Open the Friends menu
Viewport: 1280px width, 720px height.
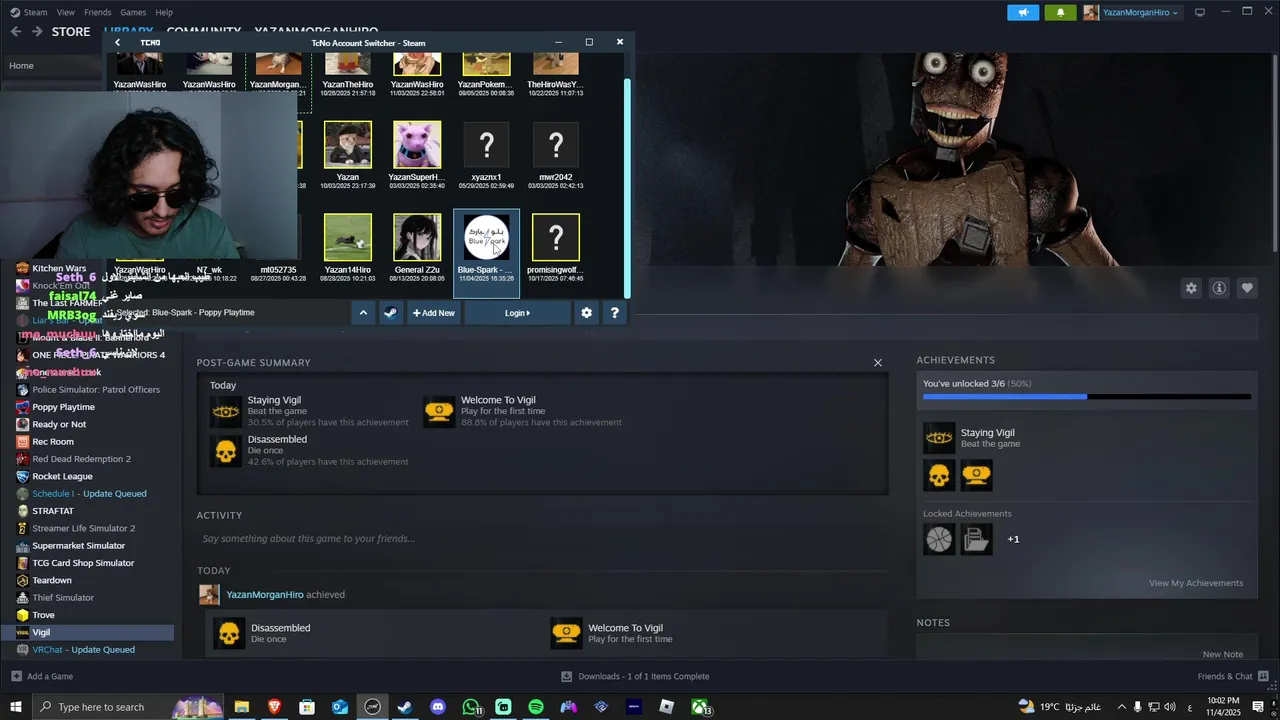tap(98, 12)
